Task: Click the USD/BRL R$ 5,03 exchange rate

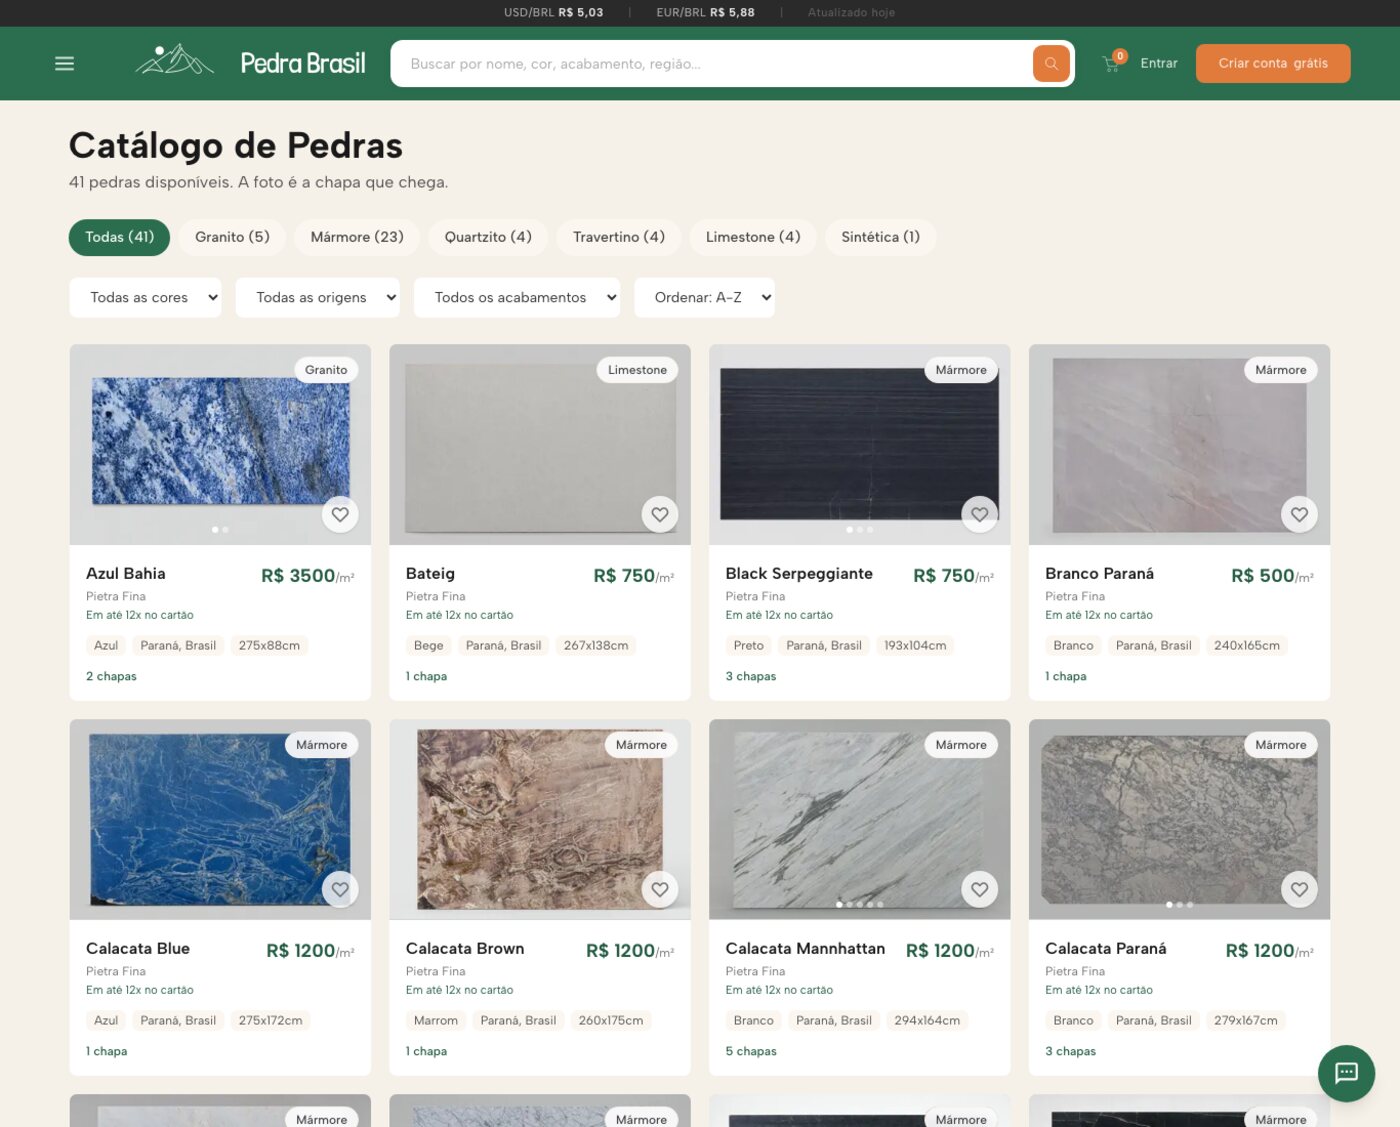Action: 554,13
